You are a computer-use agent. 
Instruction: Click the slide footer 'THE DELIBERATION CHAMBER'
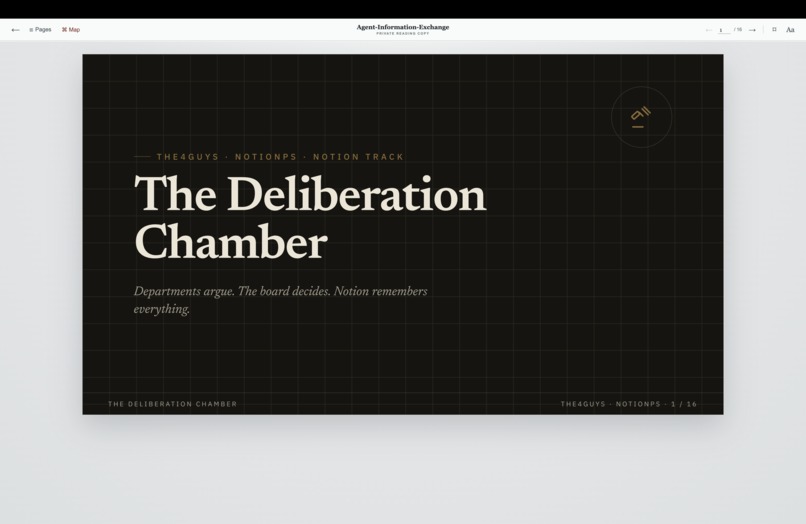pyautogui.click(x=173, y=404)
